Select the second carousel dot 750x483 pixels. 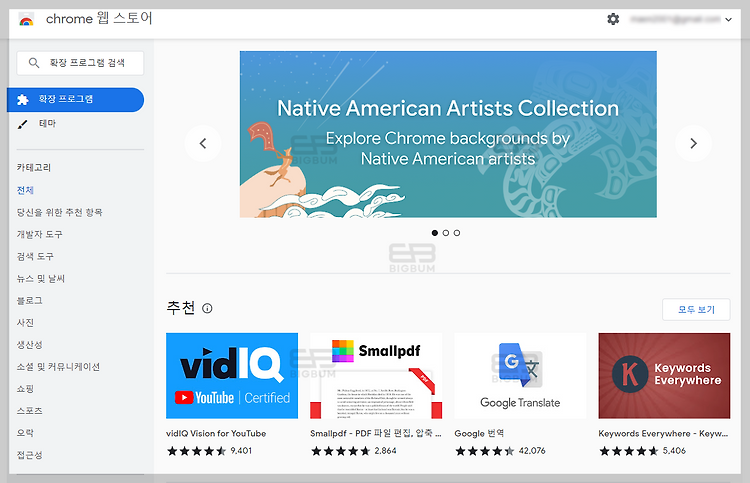(x=446, y=233)
